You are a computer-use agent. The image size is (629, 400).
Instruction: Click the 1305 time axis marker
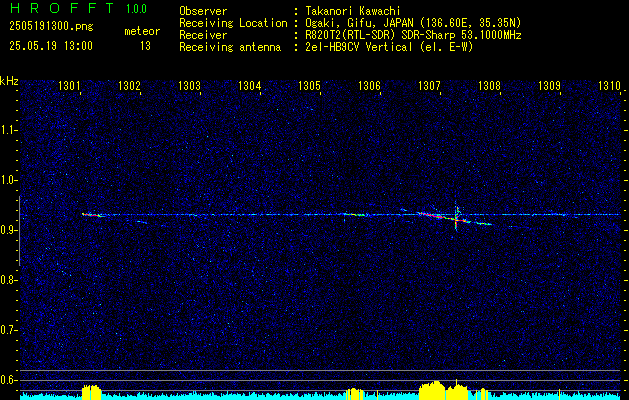coord(309,85)
